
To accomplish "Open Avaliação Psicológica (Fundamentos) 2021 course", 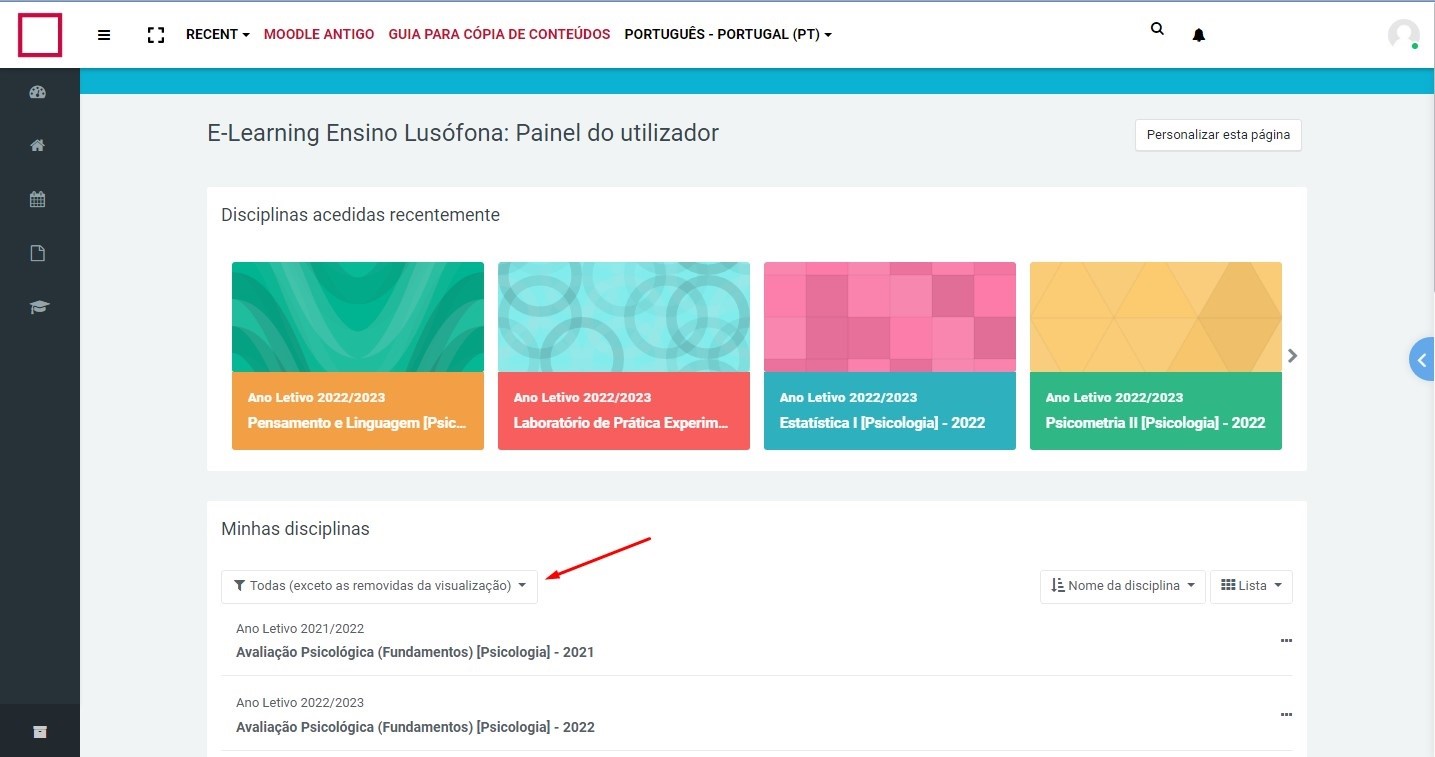I will [415, 652].
